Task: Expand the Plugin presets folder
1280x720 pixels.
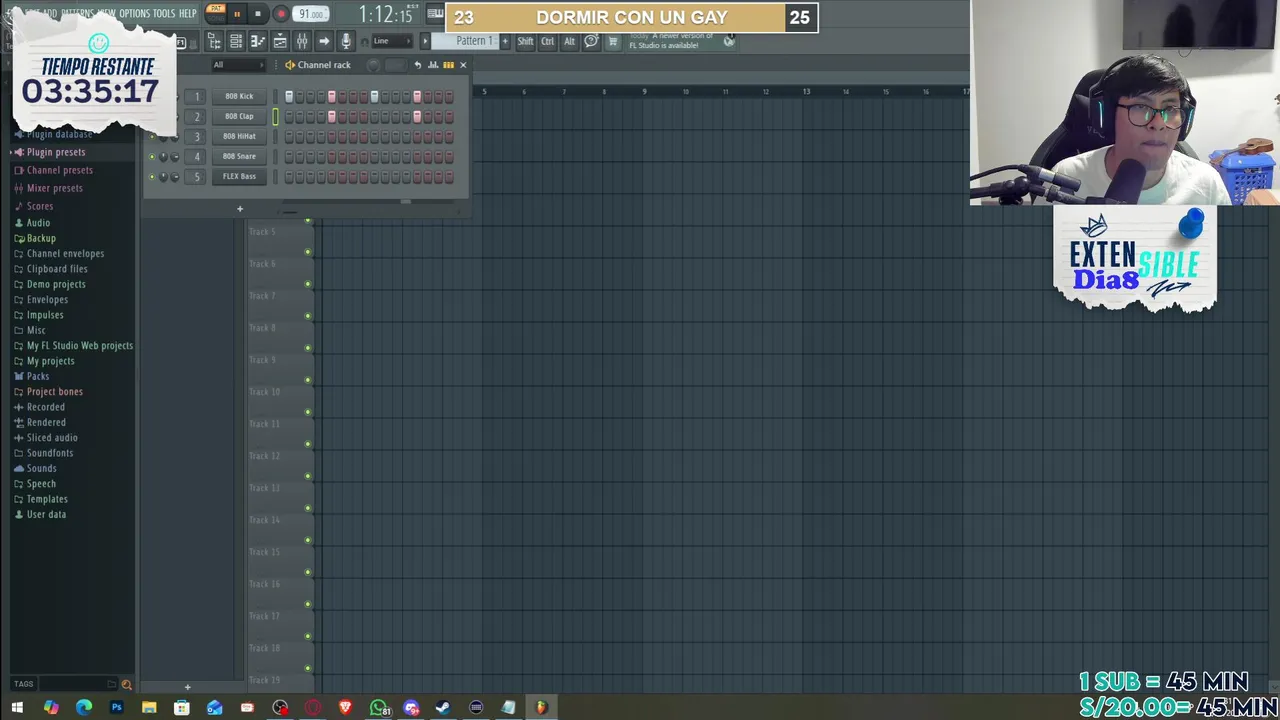Action: [x=56, y=152]
